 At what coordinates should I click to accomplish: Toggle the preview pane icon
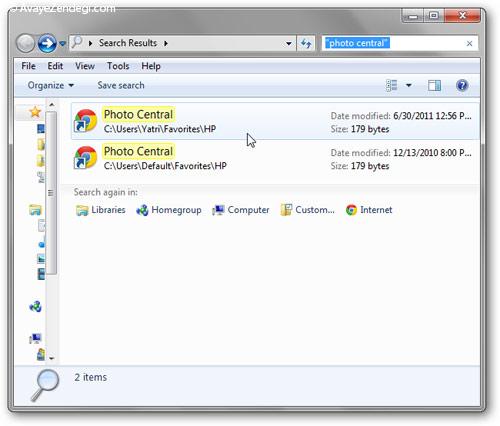(434, 85)
